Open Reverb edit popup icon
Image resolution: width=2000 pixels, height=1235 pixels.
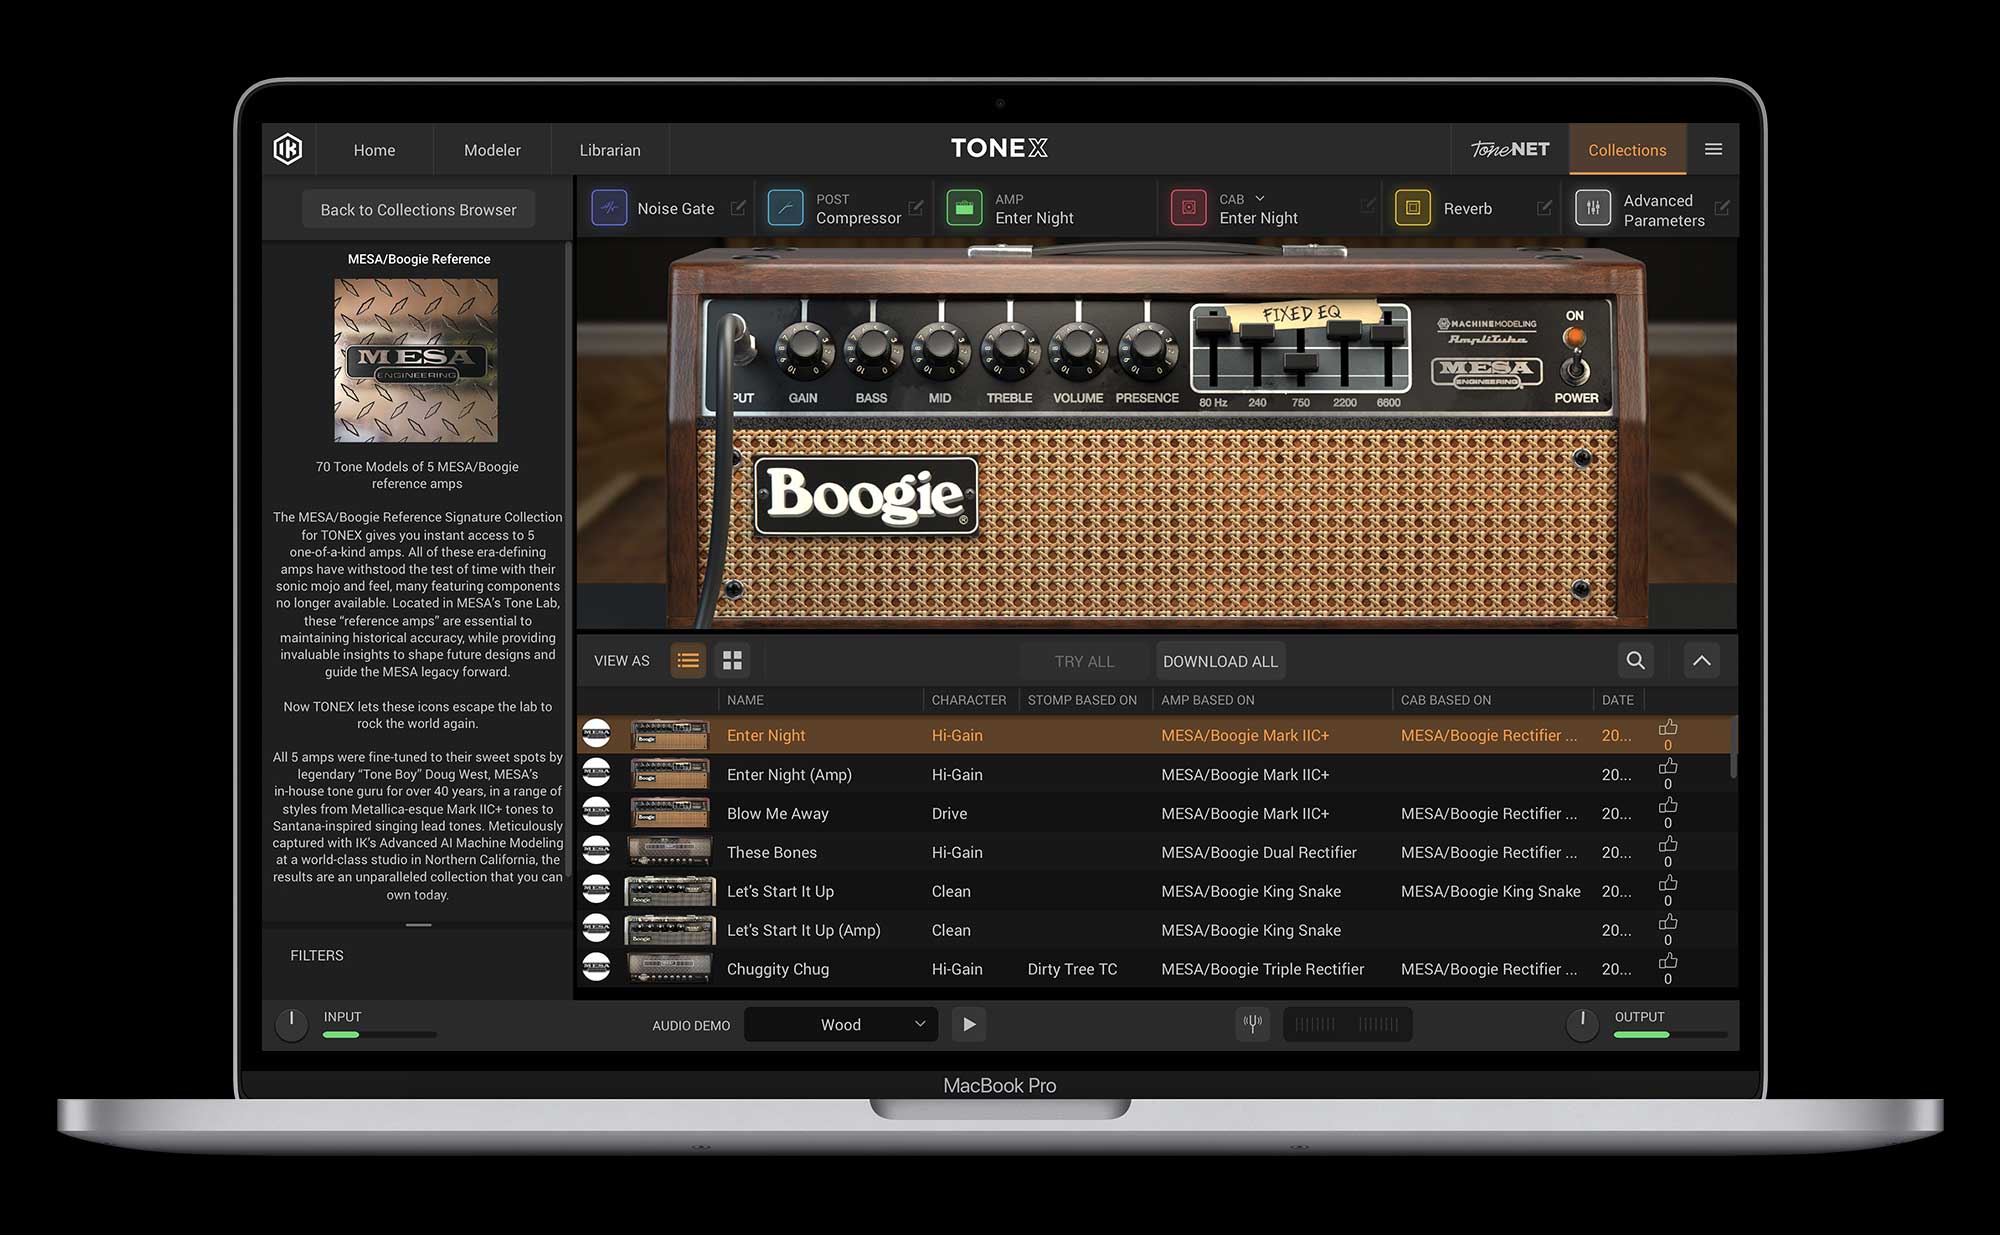[1544, 208]
